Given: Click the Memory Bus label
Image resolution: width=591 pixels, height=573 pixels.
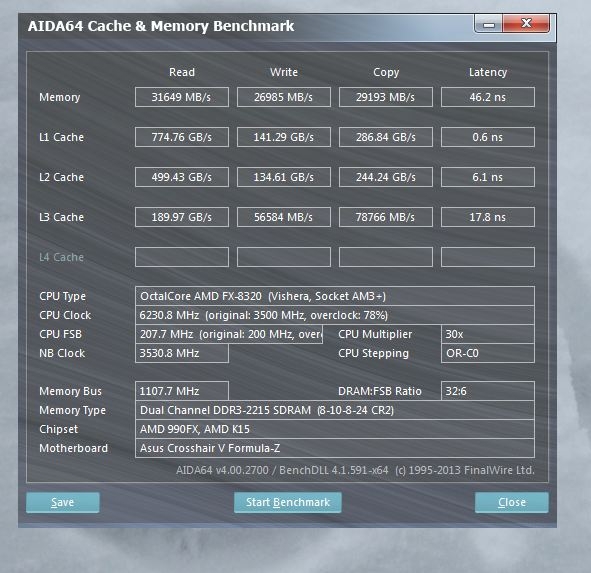Looking at the screenshot, I should (x=70, y=391).
